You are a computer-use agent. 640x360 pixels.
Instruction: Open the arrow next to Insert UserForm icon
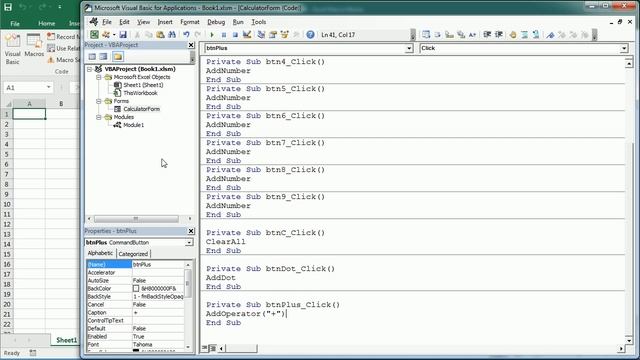(x=114, y=35)
